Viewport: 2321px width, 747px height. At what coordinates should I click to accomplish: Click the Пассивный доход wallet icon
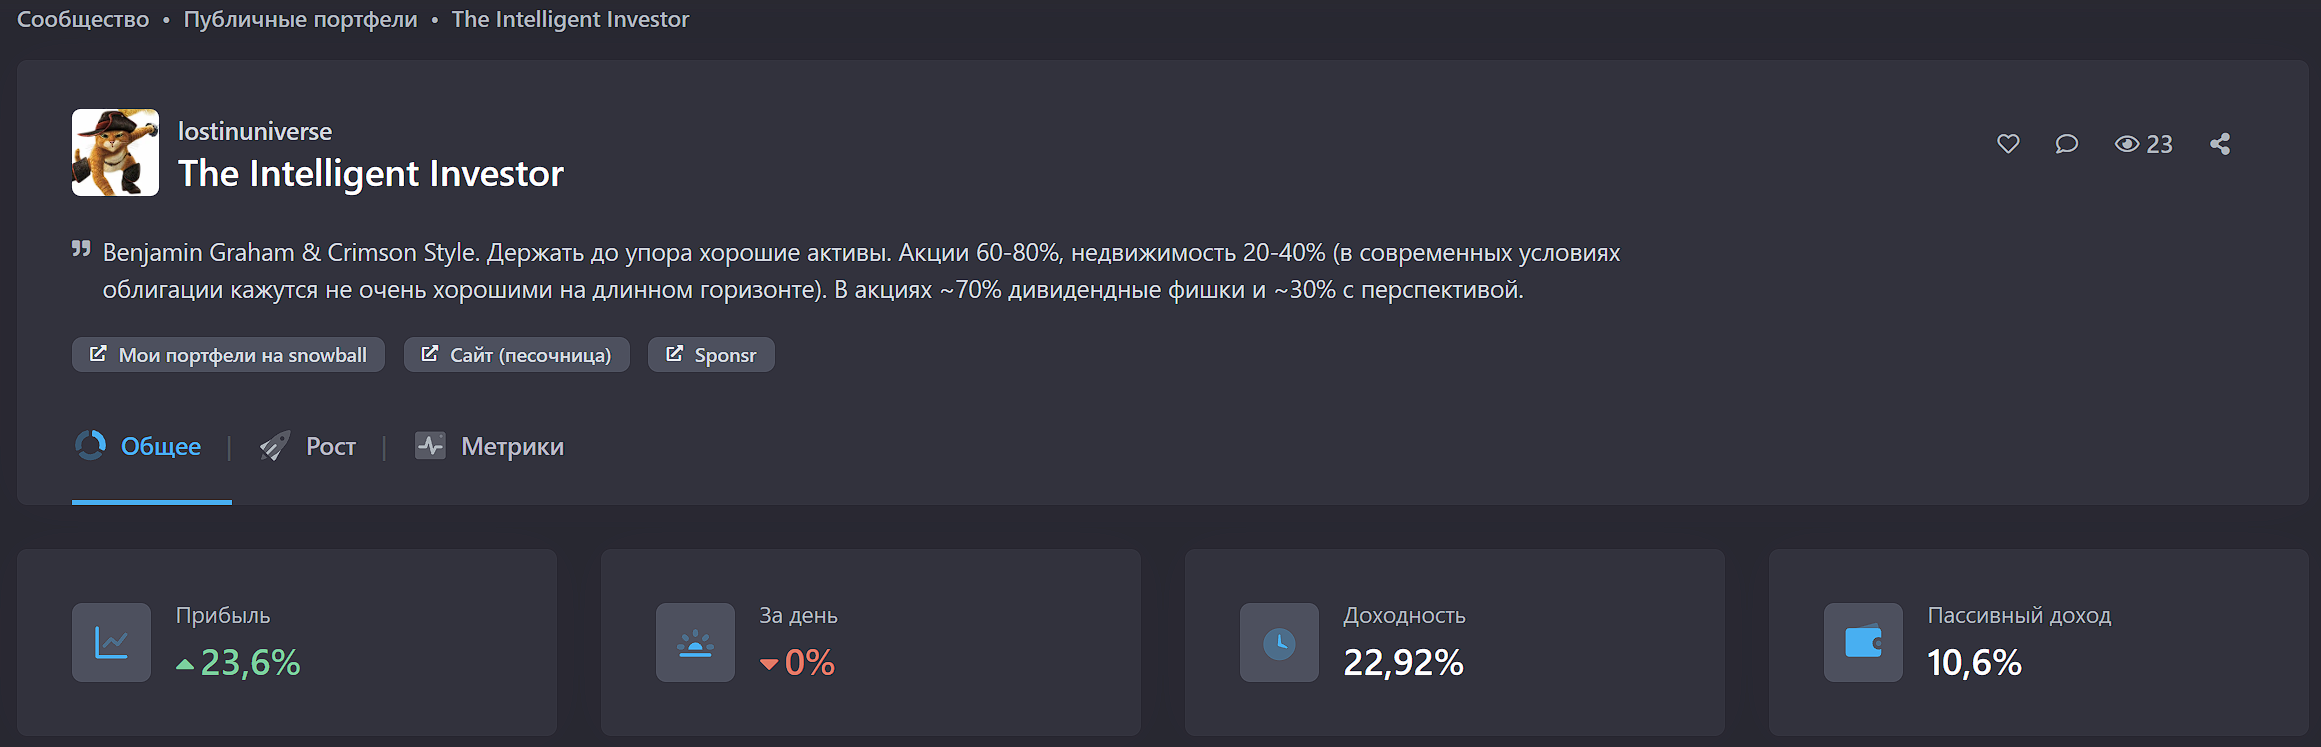(x=1863, y=642)
